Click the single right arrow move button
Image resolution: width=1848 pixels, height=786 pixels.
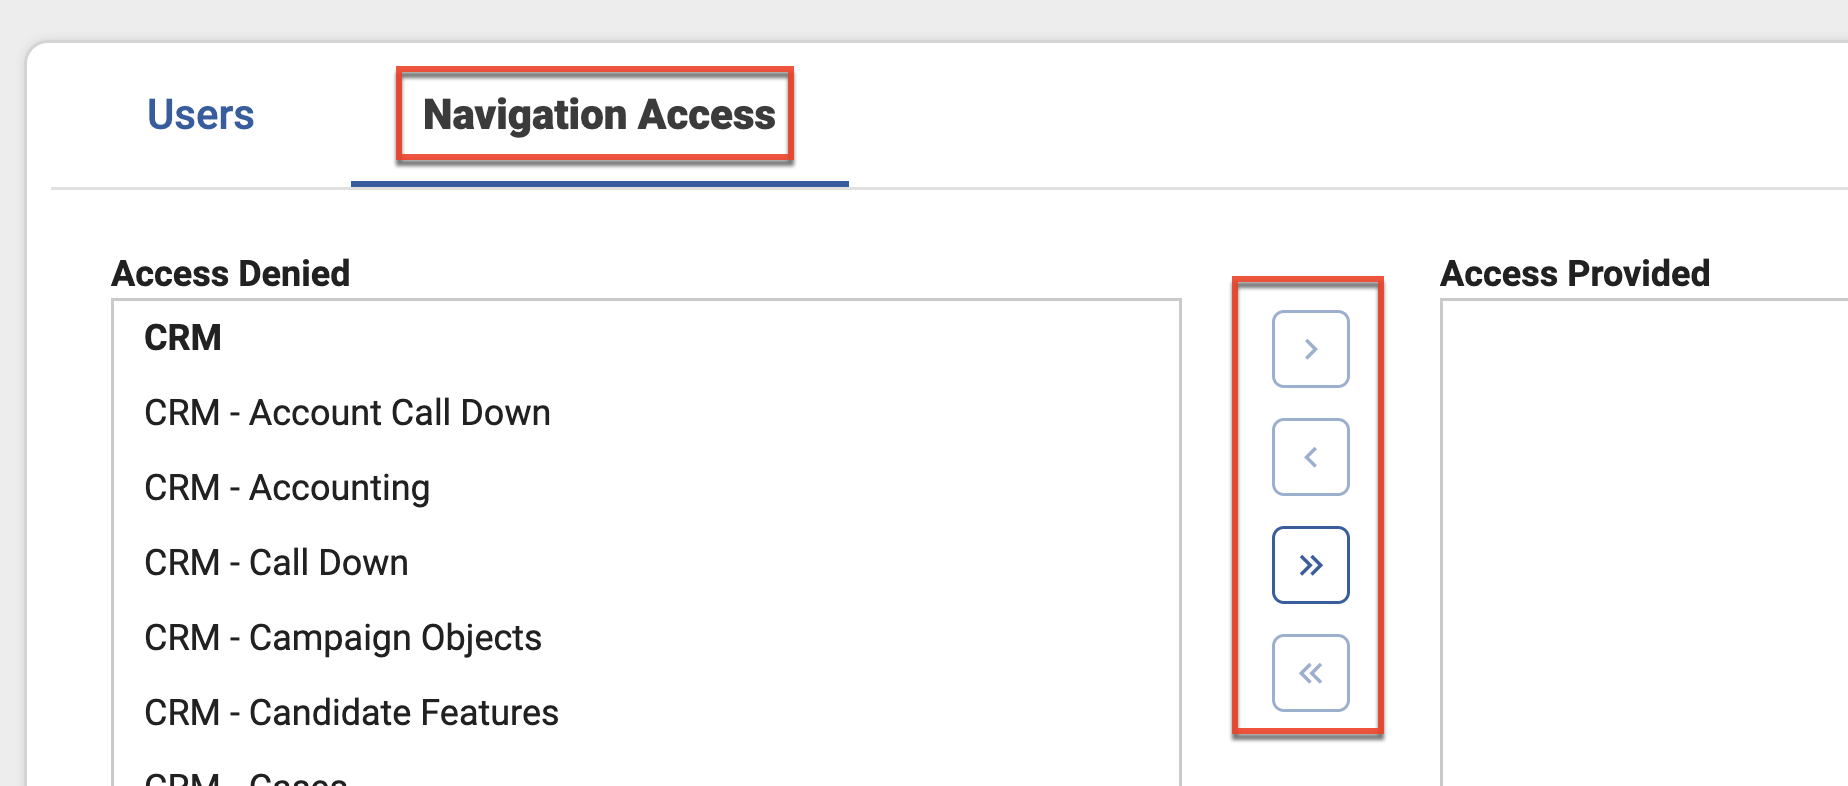coord(1310,349)
